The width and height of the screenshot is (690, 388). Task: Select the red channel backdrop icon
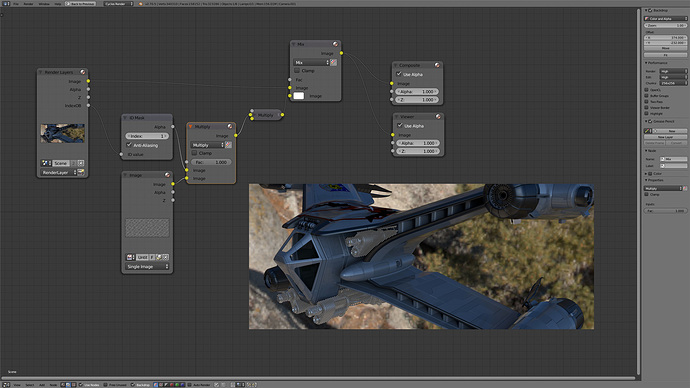coord(172,384)
